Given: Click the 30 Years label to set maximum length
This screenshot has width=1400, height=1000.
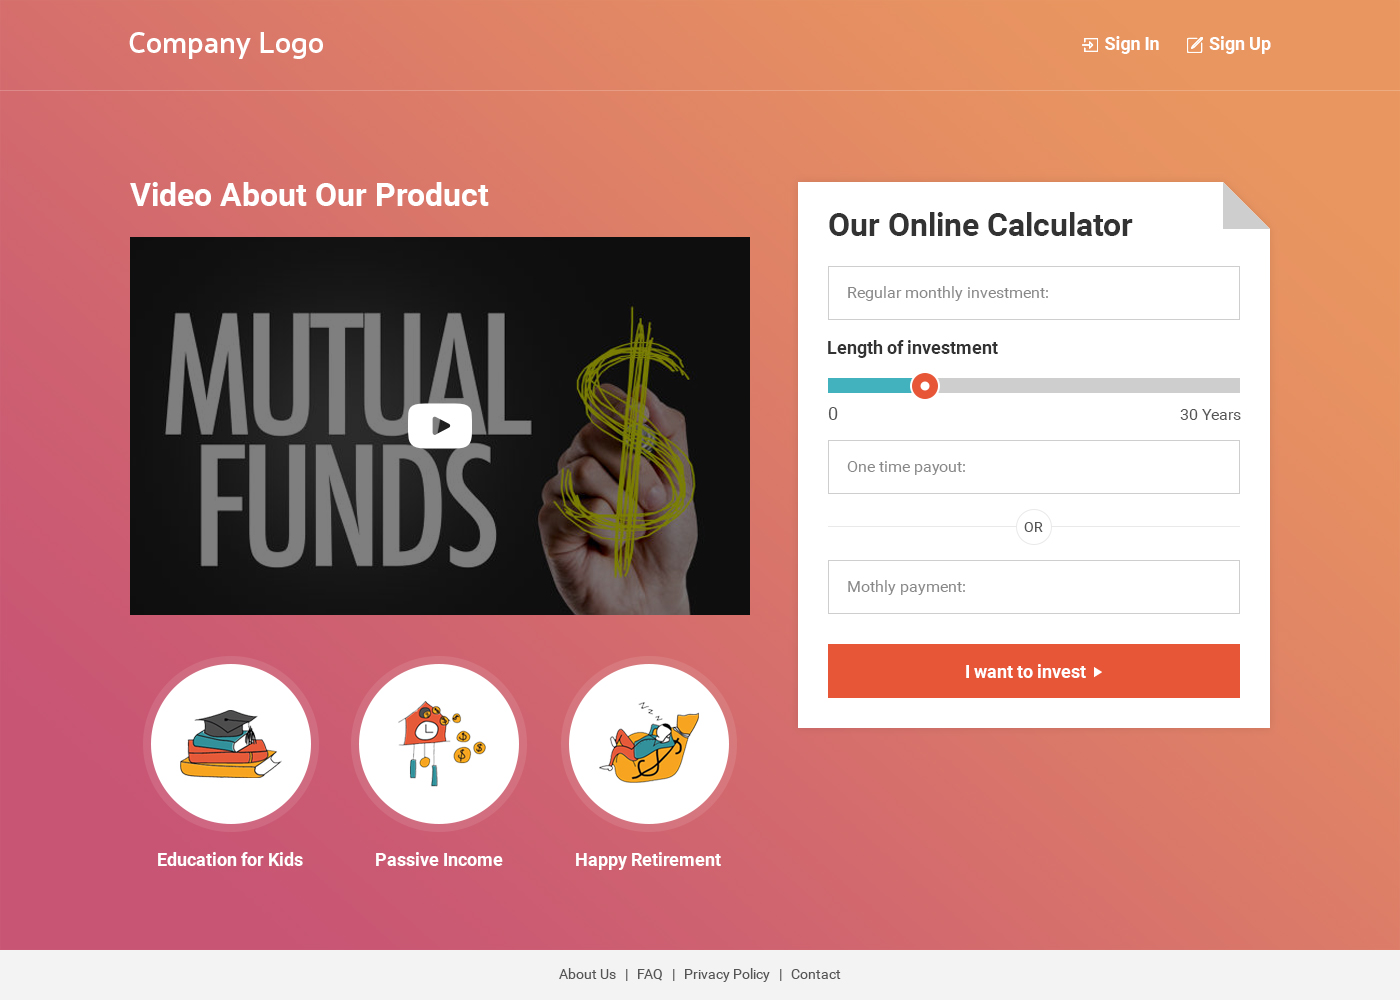Looking at the screenshot, I should pyautogui.click(x=1210, y=414).
